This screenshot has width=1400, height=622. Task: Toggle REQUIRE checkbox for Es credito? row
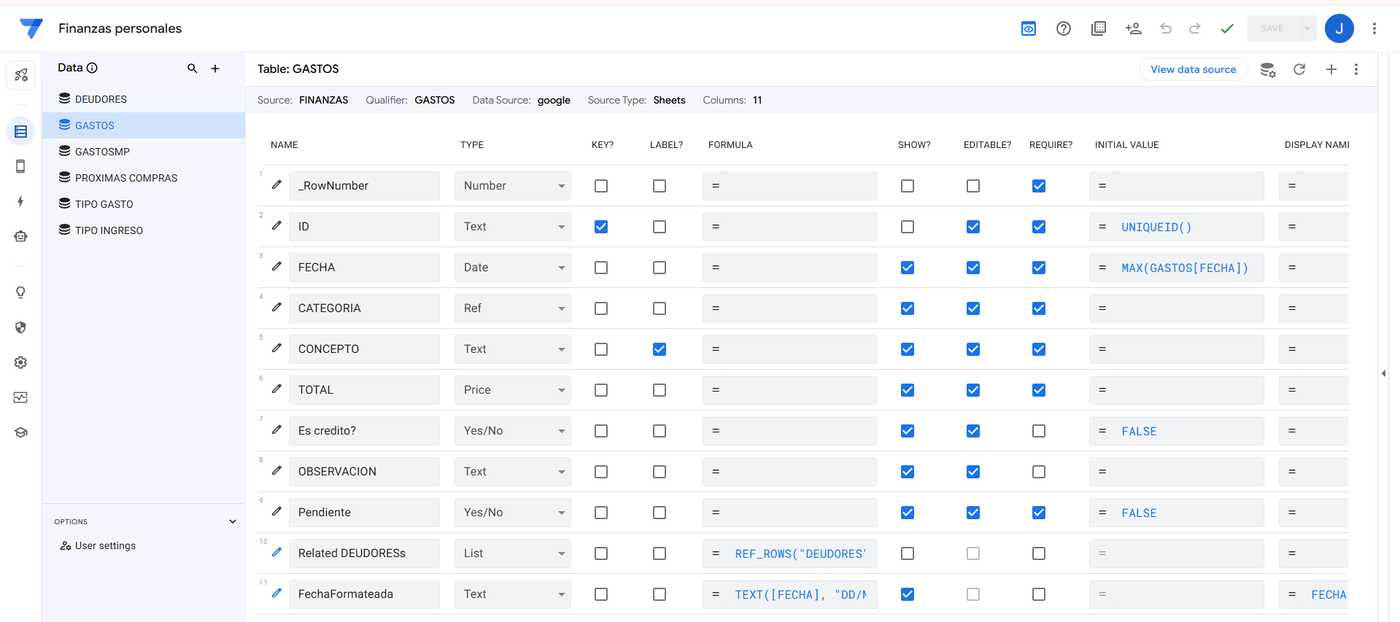[x=1039, y=431]
